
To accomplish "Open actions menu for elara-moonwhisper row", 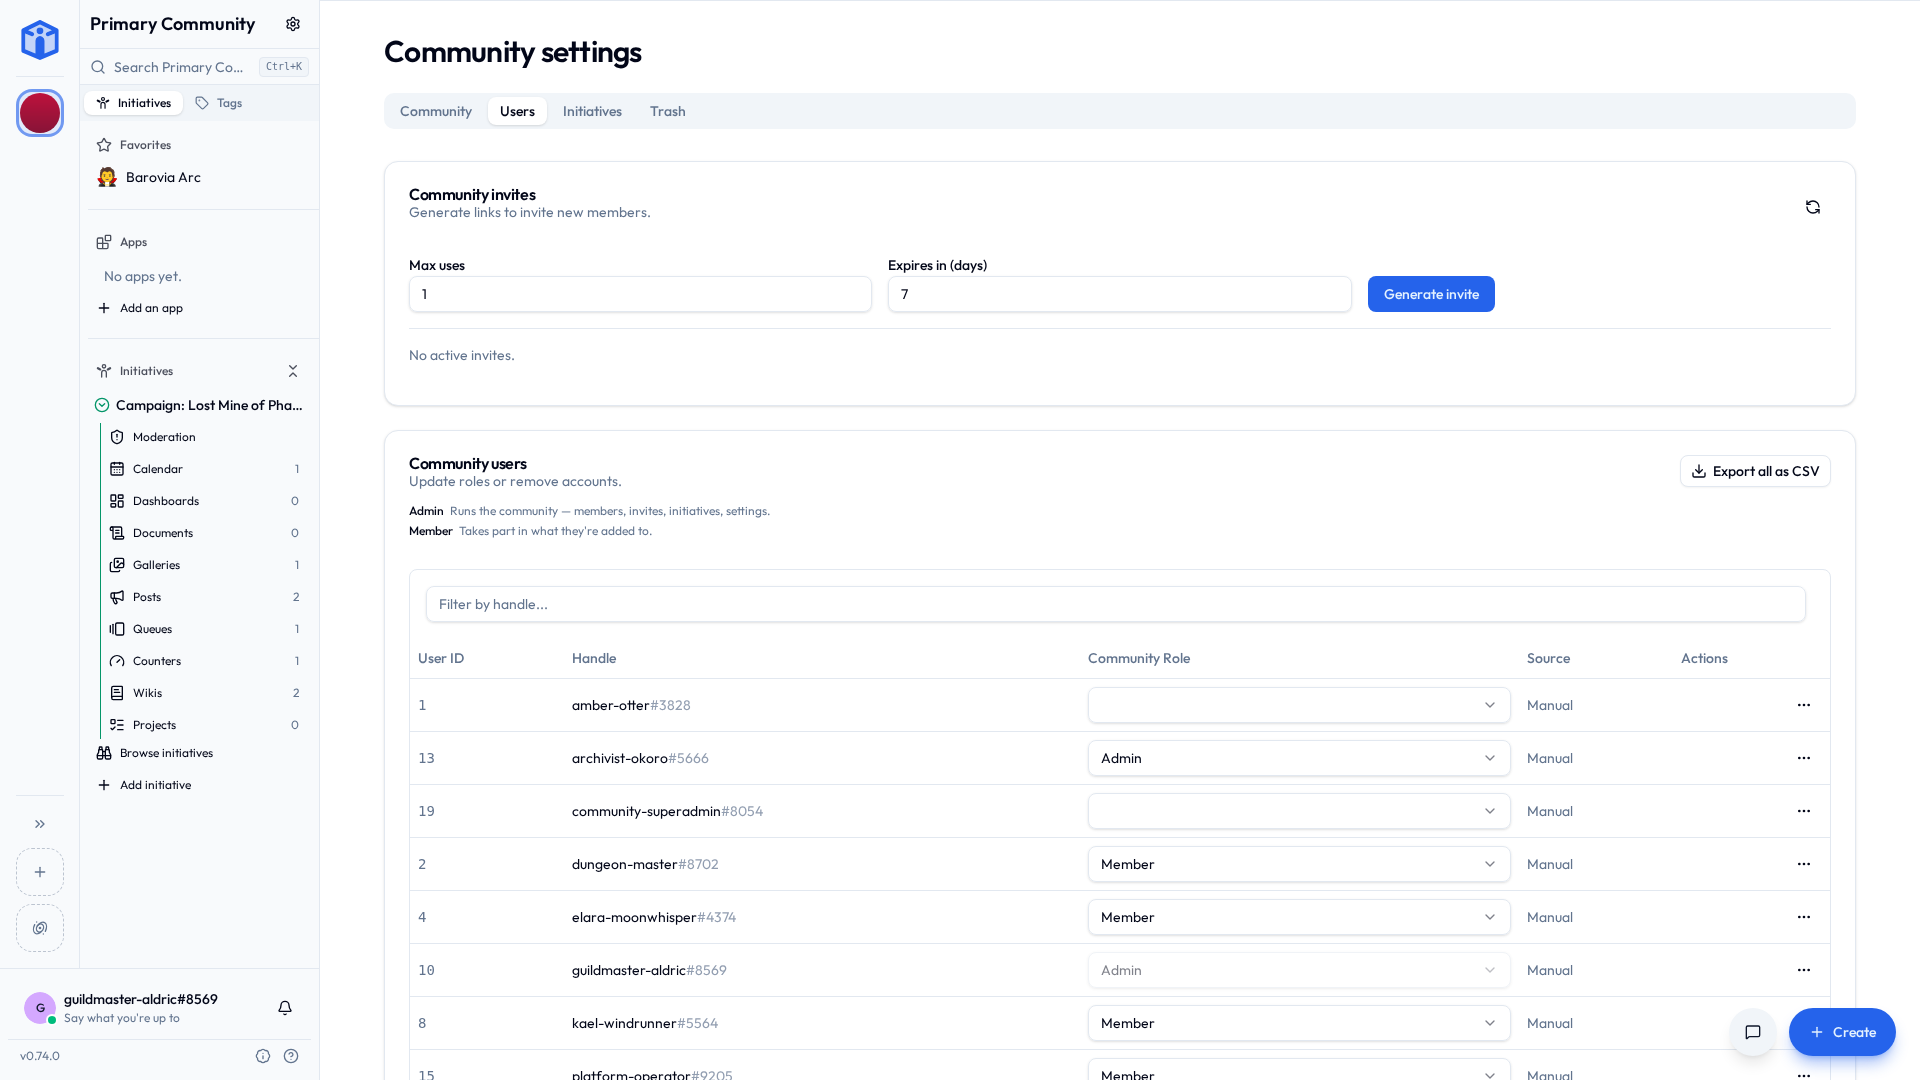I will 1804,917.
